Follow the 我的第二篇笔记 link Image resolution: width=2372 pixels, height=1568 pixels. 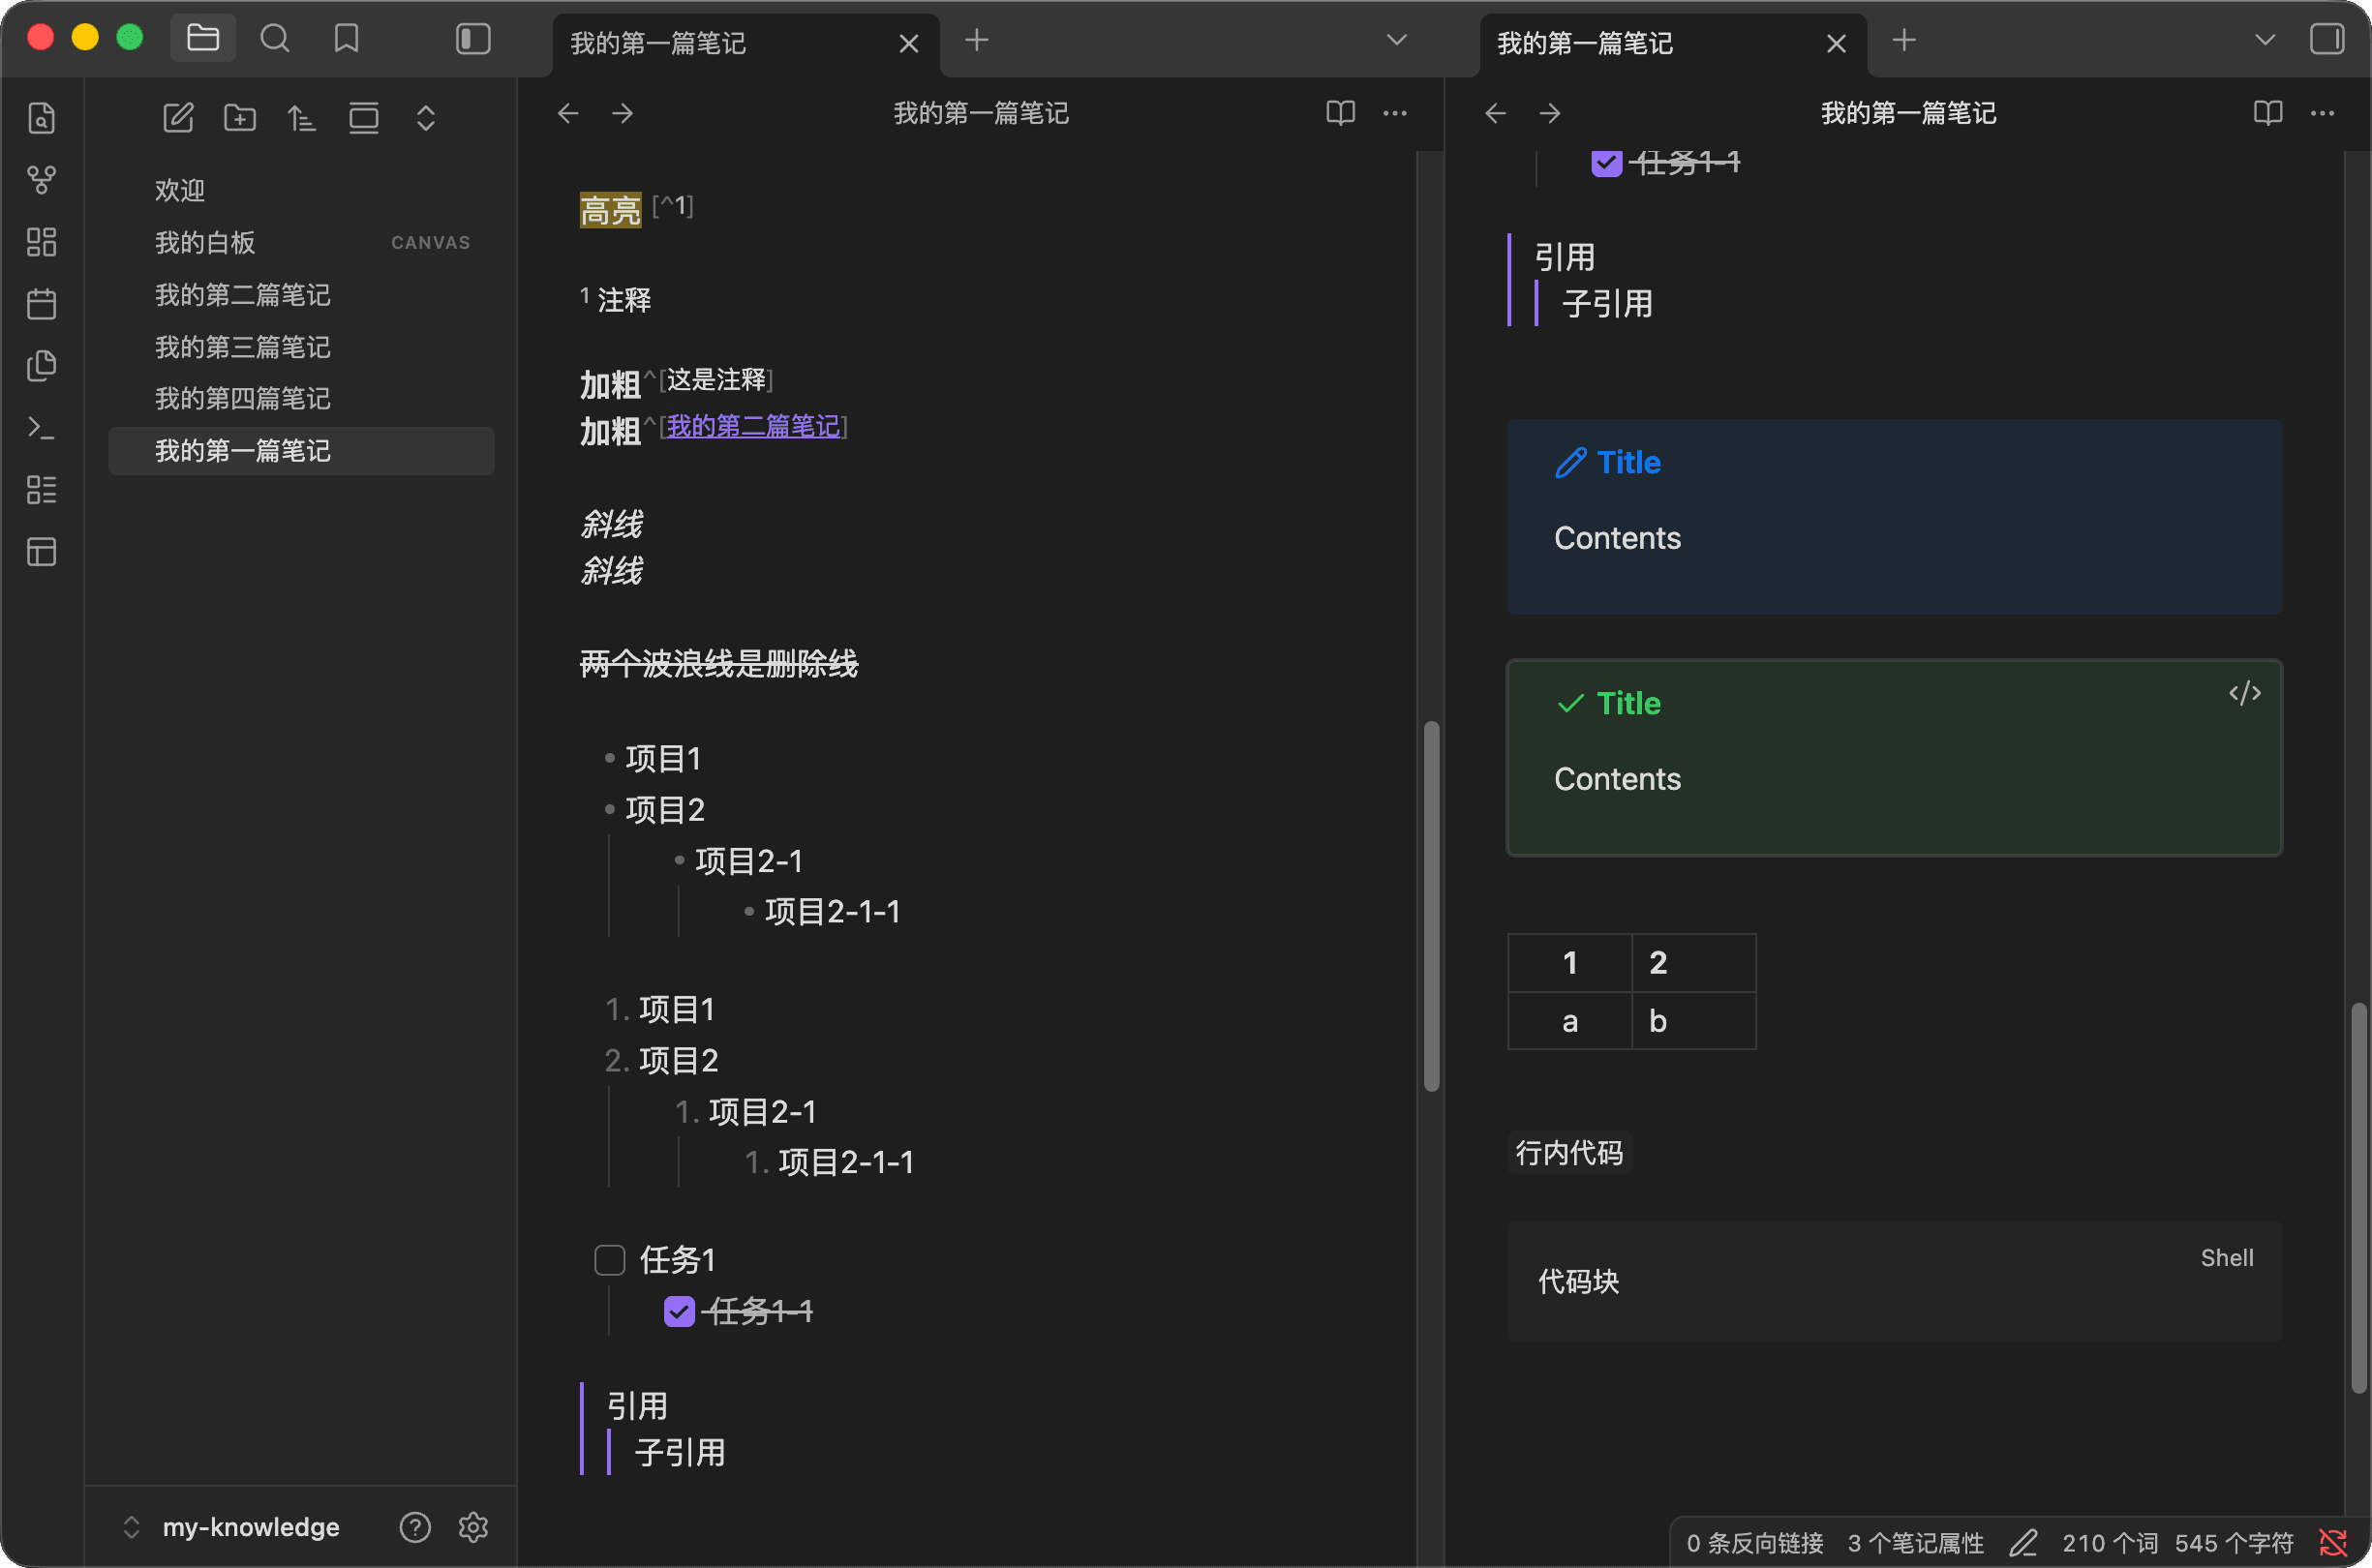point(752,426)
